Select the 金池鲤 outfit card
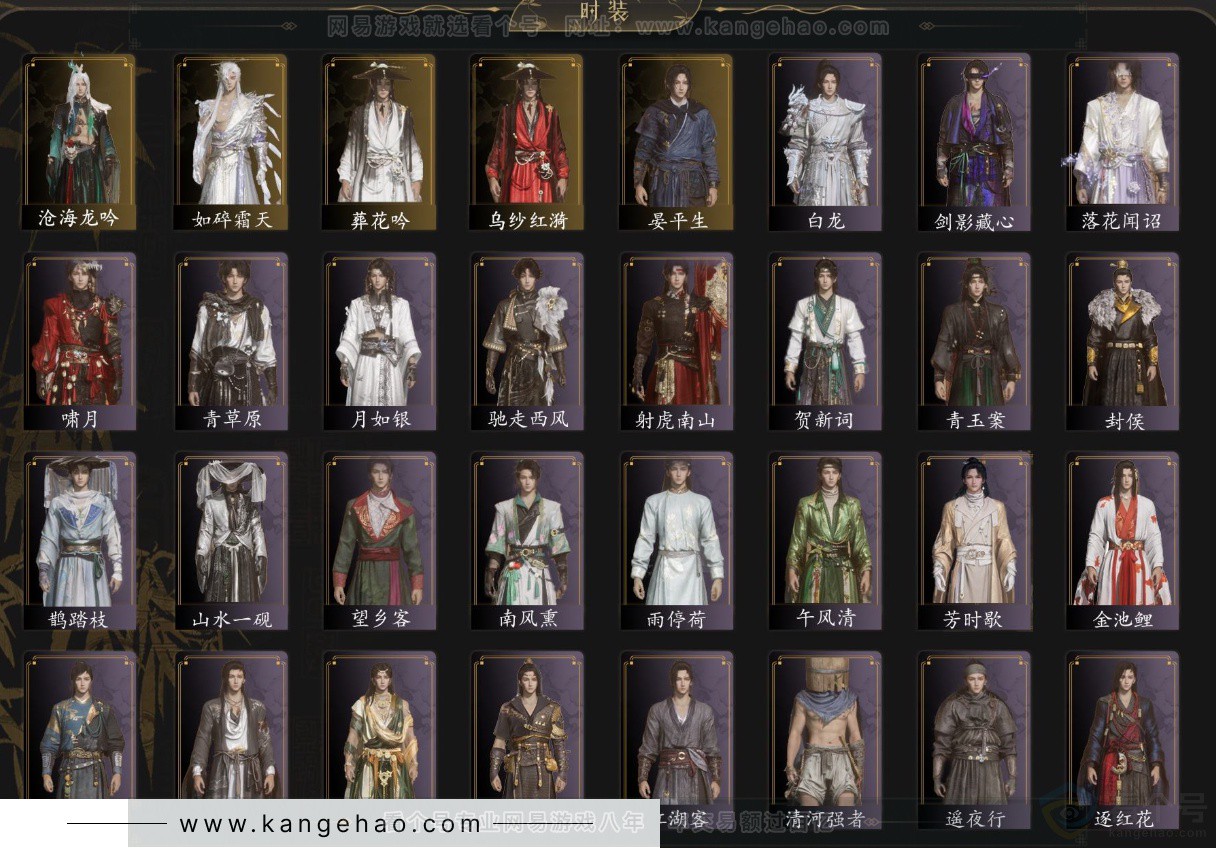The height and width of the screenshot is (848, 1216). point(1123,541)
